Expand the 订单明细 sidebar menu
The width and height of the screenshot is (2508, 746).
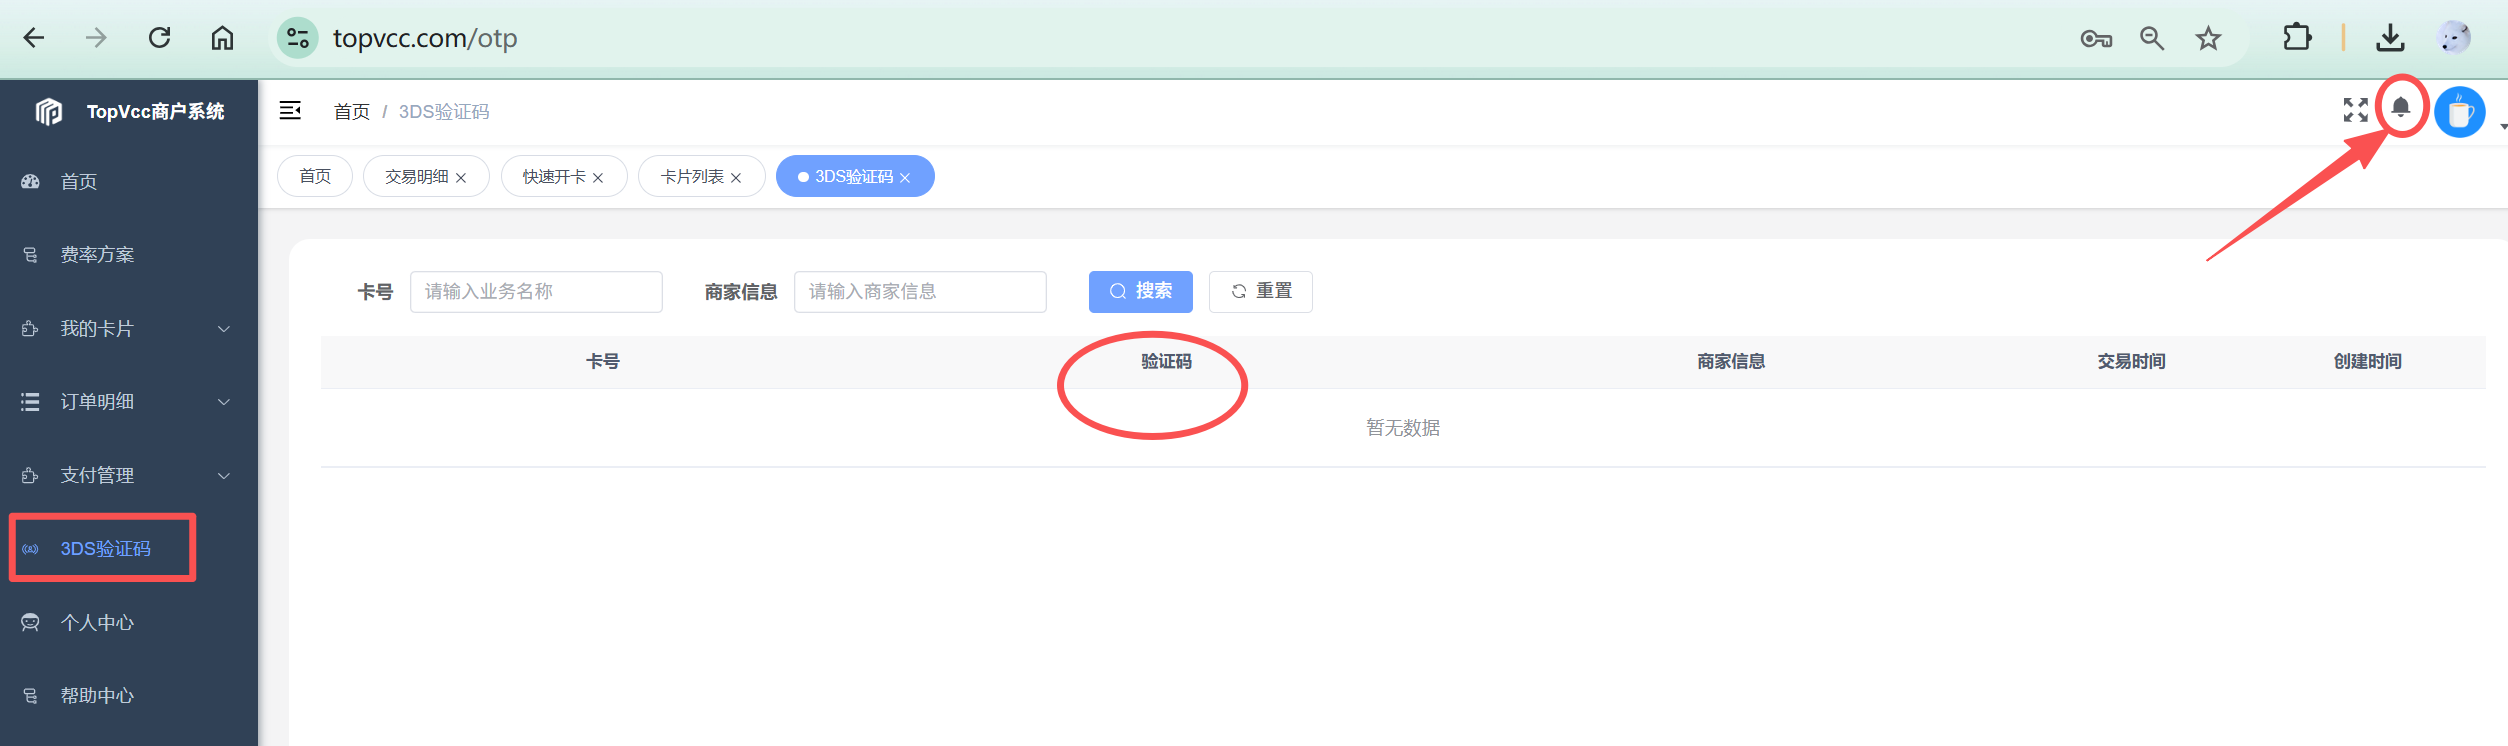pyautogui.click(x=128, y=402)
